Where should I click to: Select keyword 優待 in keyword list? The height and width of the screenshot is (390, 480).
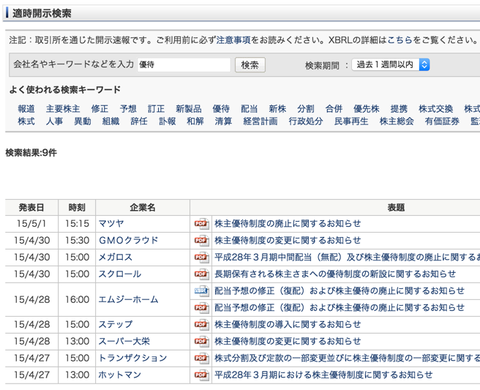pos(221,109)
